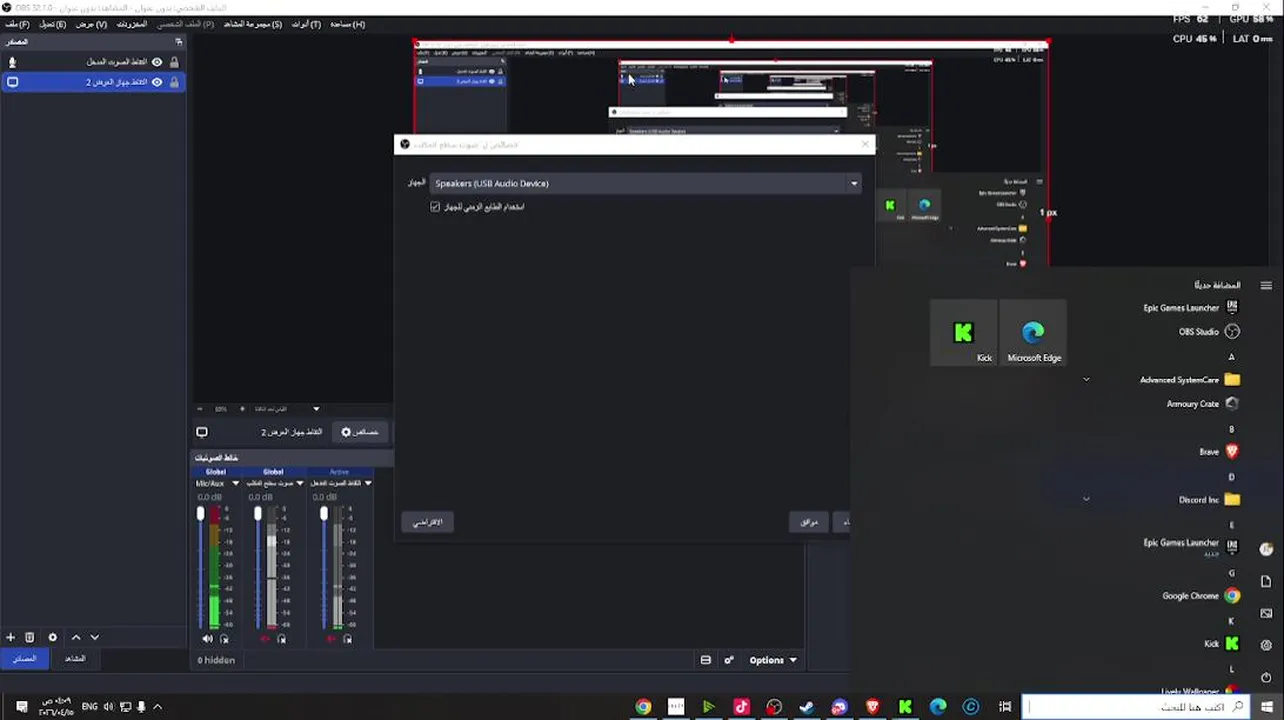
Task: Toggle lock on display capture 2 source
Action: coord(175,82)
